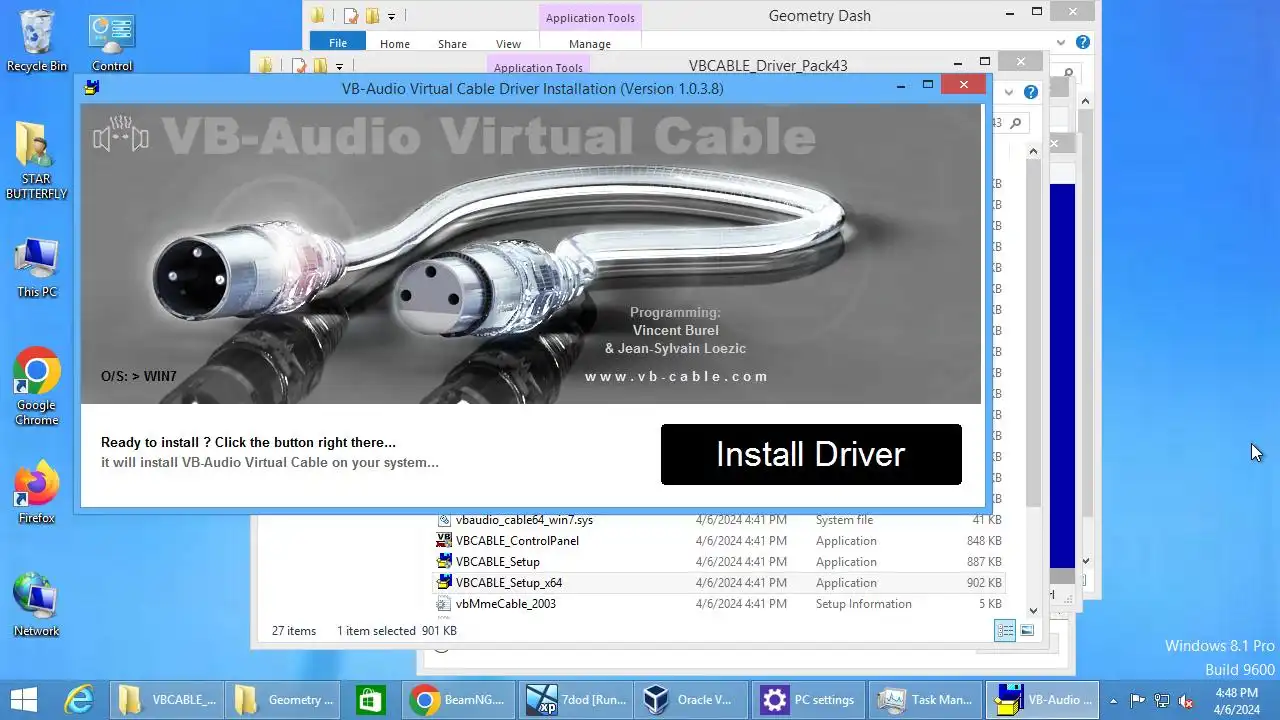Select Google Chrome desktop shortcut
The height and width of the screenshot is (720, 1280).
point(37,387)
